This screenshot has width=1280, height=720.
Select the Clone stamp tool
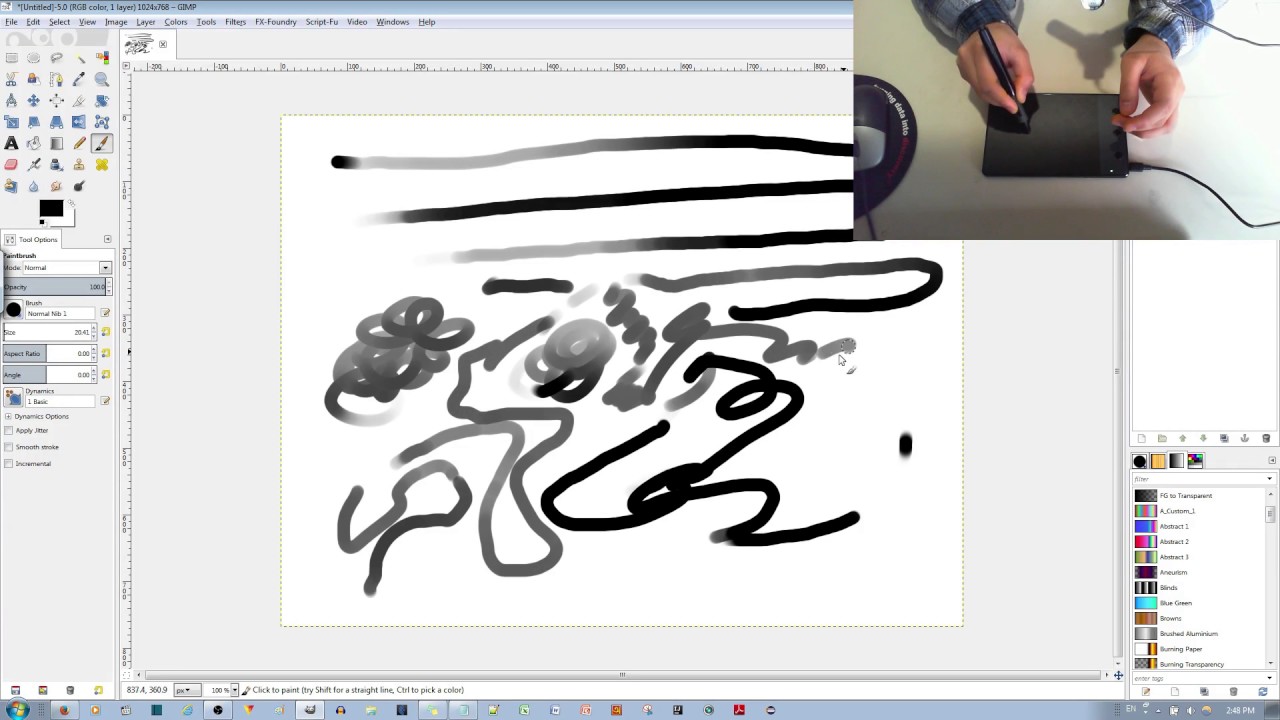80,164
